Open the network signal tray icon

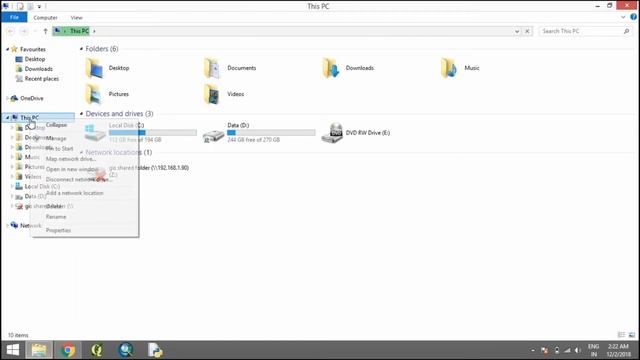point(567,350)
